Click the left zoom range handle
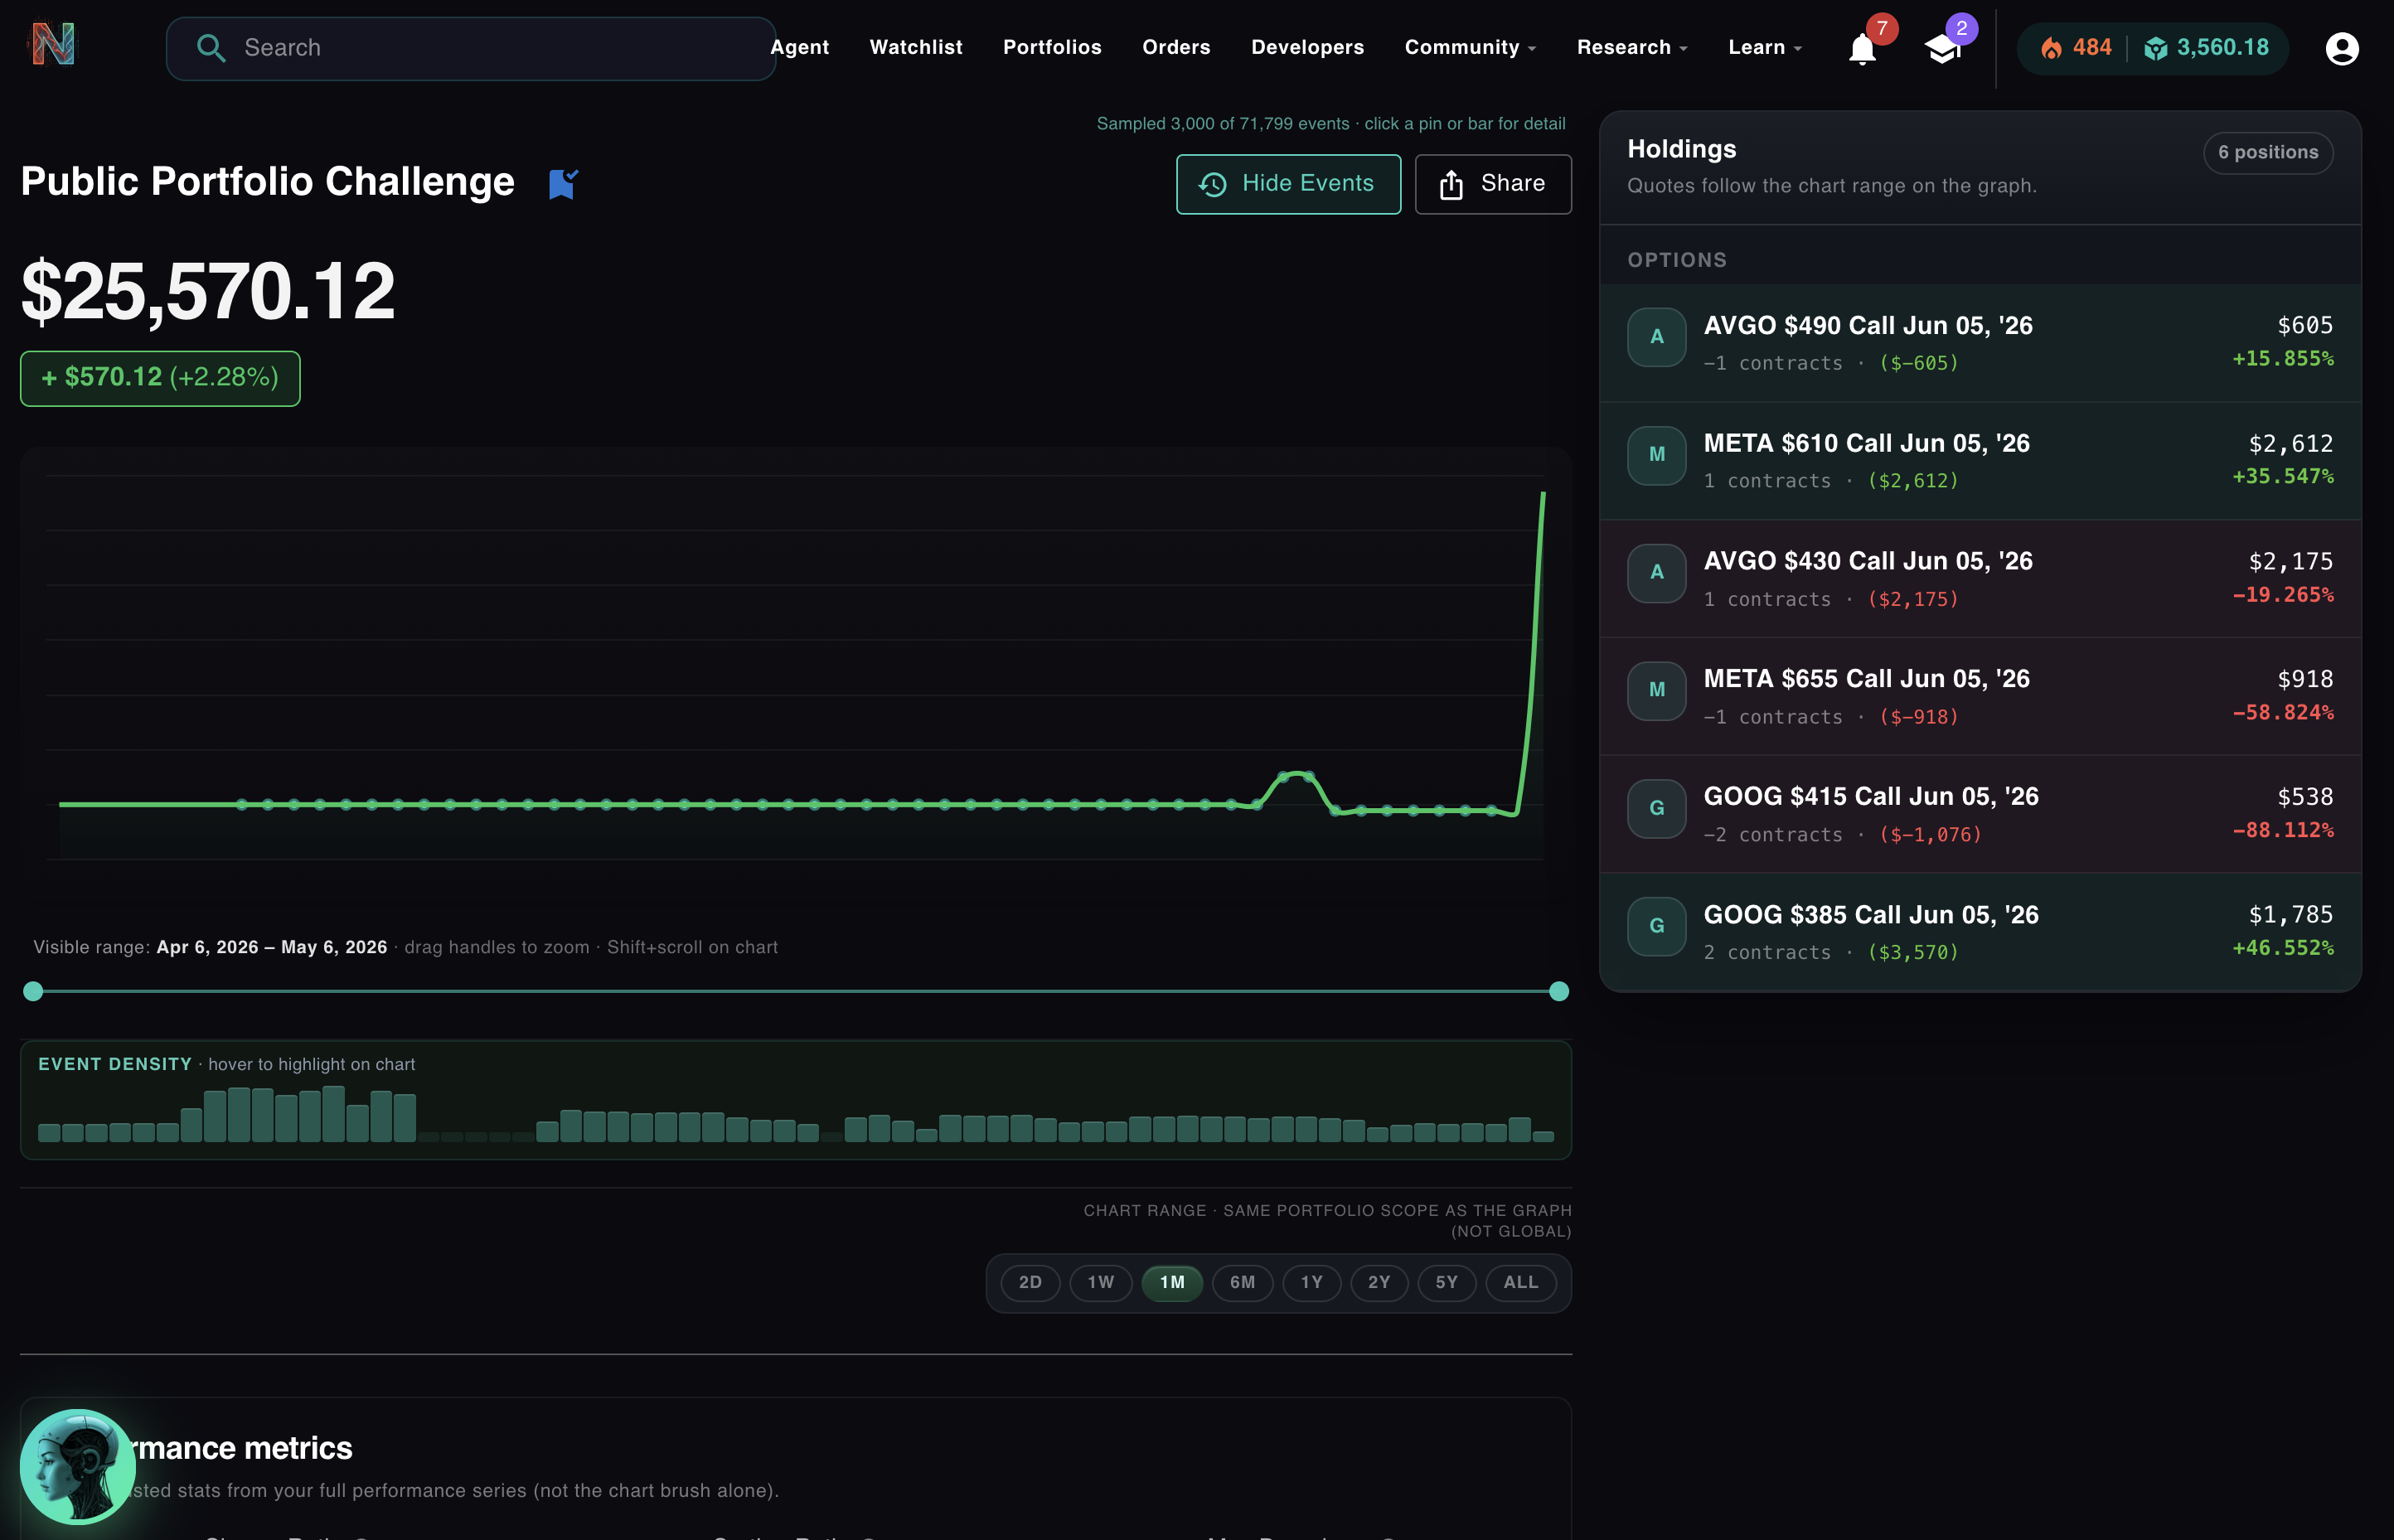The height and width of the screenshot is (1540, 2394). pyautogui.click(x=33, y=991)
